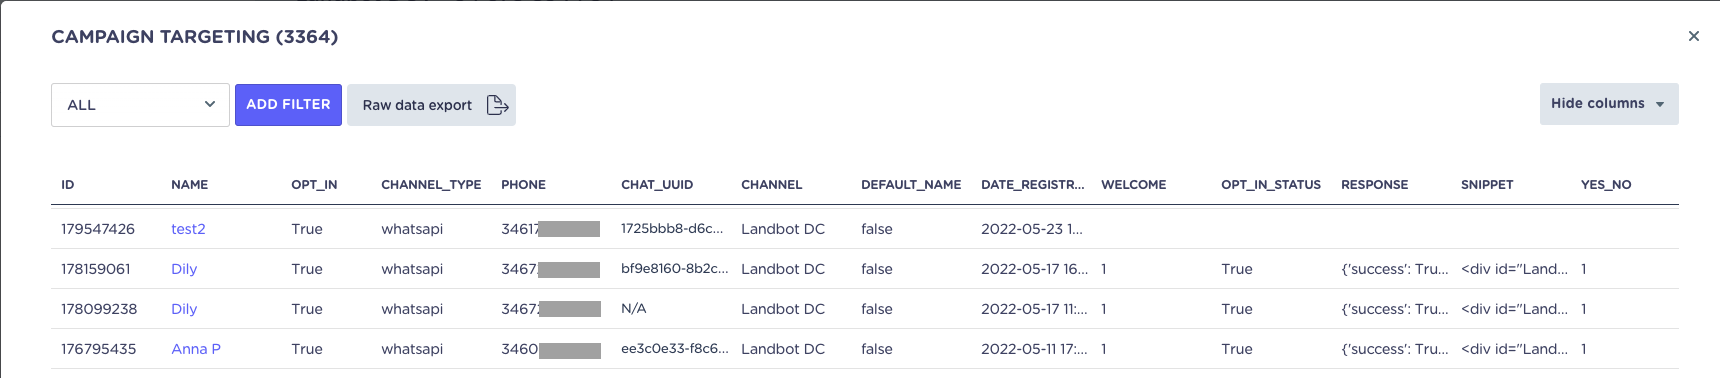Image resolution: width=1720 pixels, height=378 pixels.
Task: Click the ADD FILTER button
Action: (289, 105)
